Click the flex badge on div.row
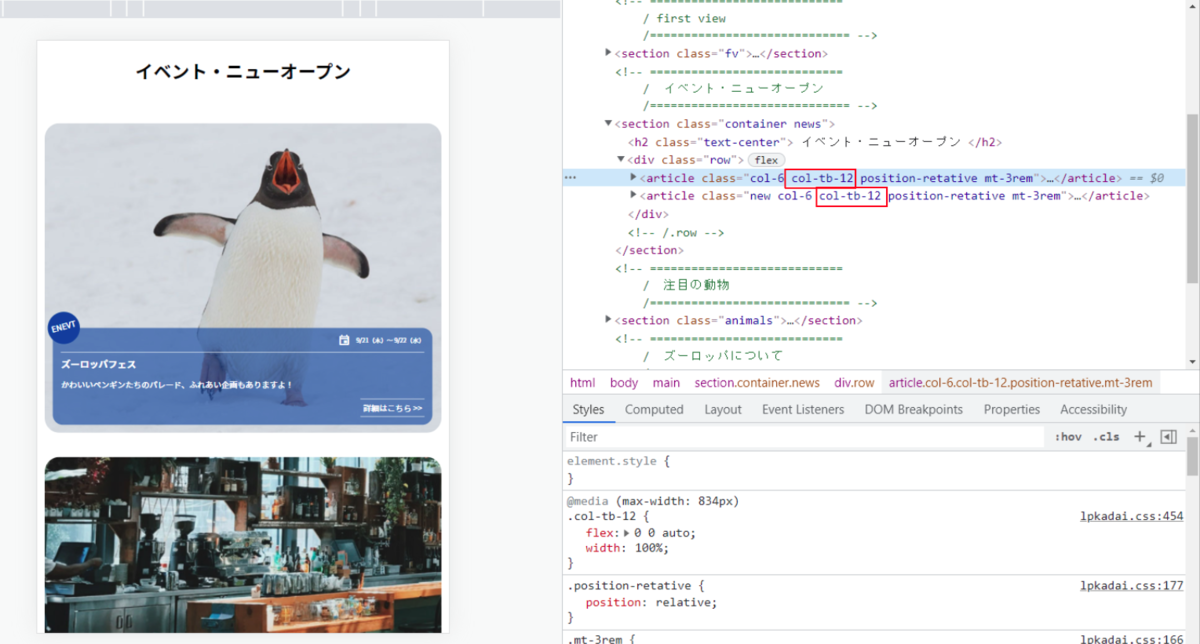The height and width of the screenshot is (644, 1200). [766, 160]
